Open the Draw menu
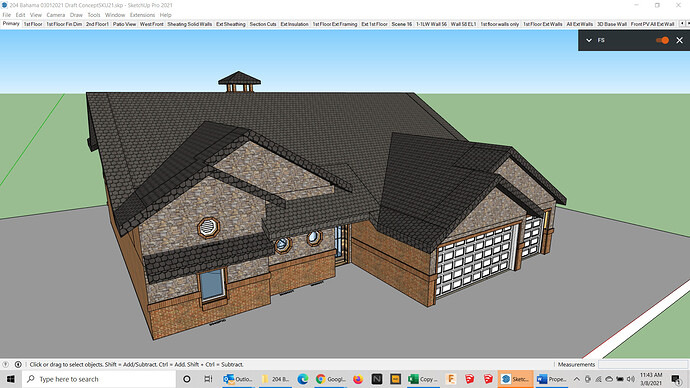This screenshot has width=690, height=388. tap(76, 15)
